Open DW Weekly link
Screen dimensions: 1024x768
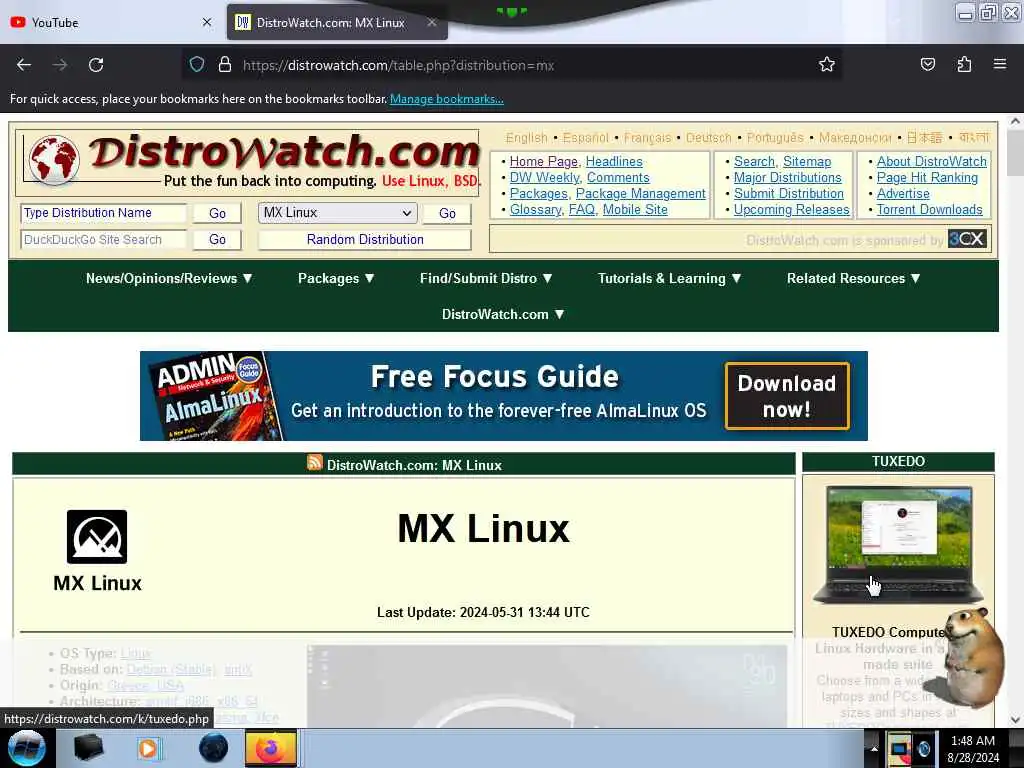(544, 178)
